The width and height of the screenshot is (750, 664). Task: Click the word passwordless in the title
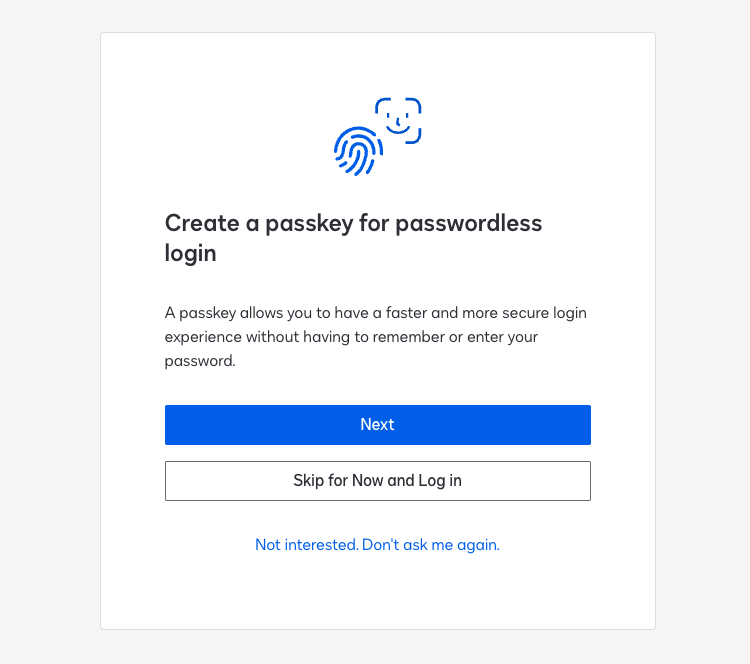469,223
